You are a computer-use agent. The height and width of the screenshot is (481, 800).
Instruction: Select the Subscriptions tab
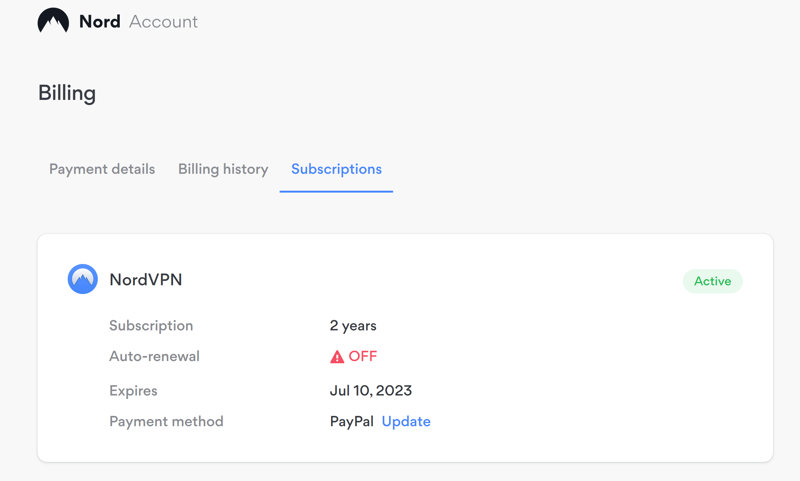coord(336,169)
